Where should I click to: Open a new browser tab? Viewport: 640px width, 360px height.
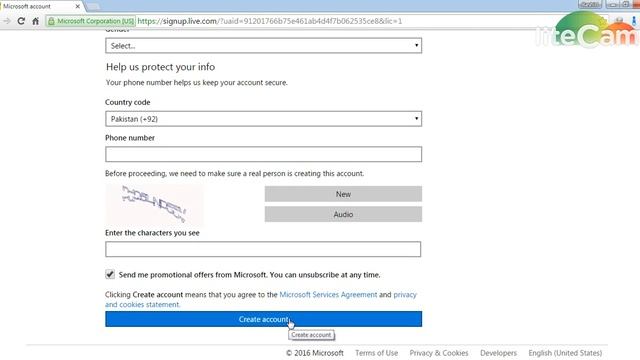pos(93,7)
